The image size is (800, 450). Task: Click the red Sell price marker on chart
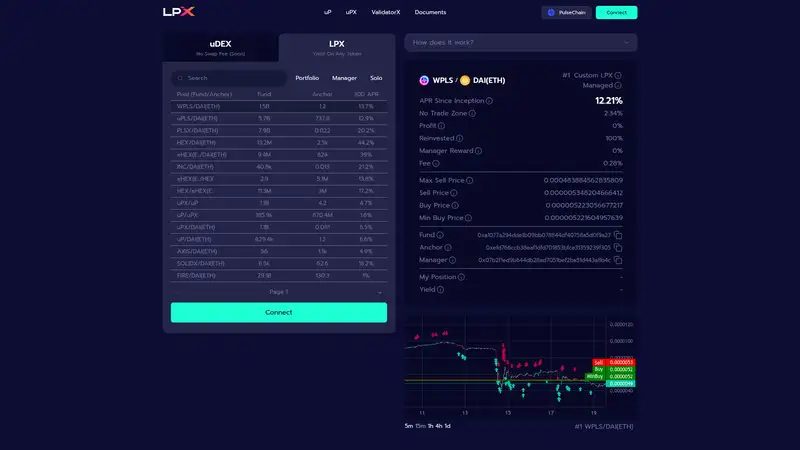point(614,362)
